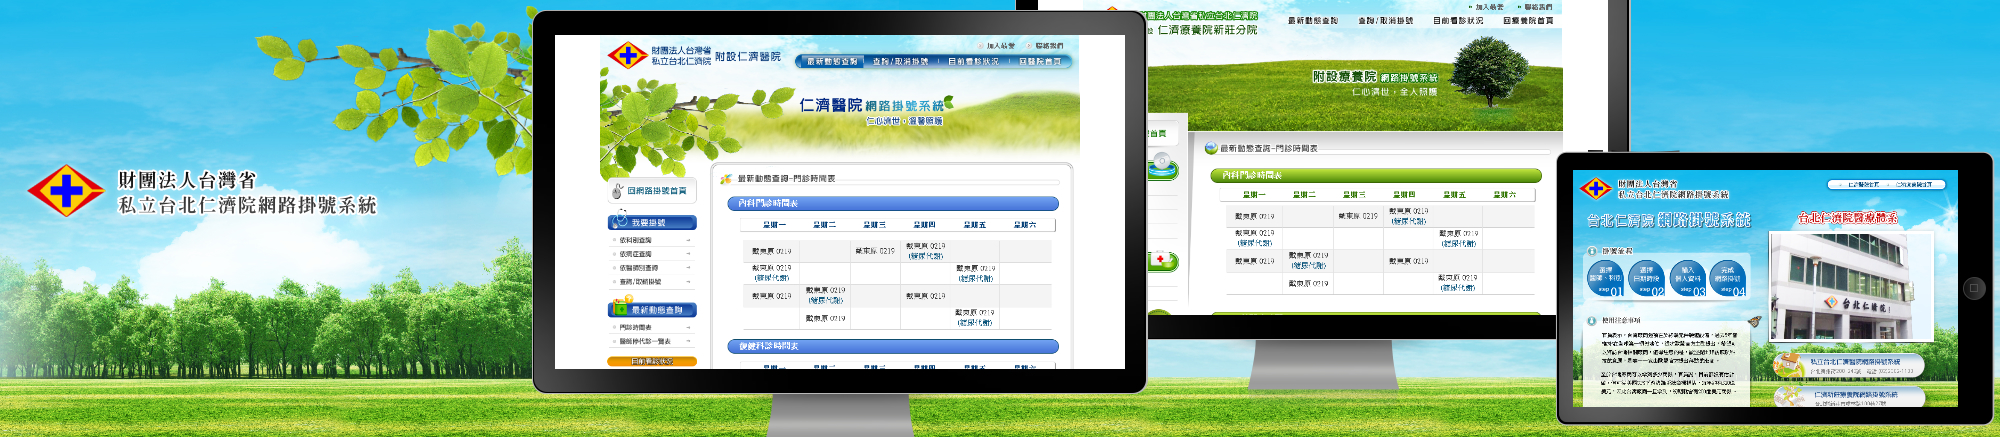Select 依醫師別查詢 in left sidebar
The height and width of the screenshot is (437, 2000).
639,268
